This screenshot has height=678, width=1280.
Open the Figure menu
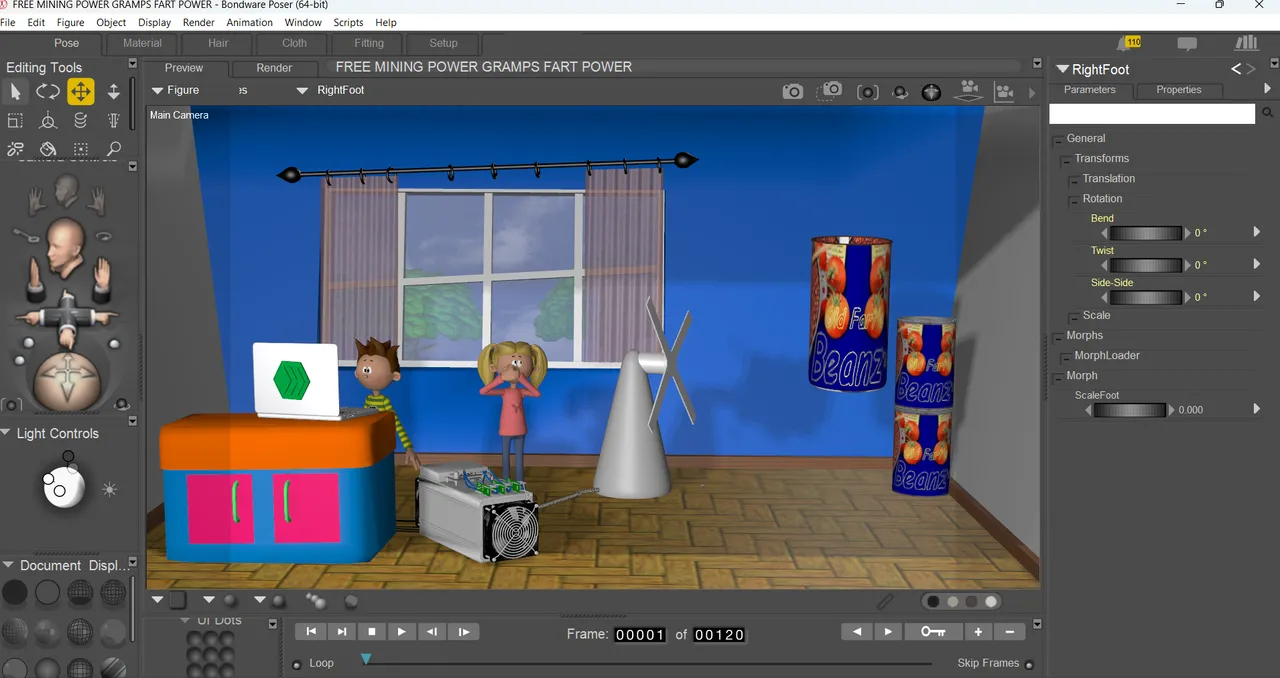(70, 22)
